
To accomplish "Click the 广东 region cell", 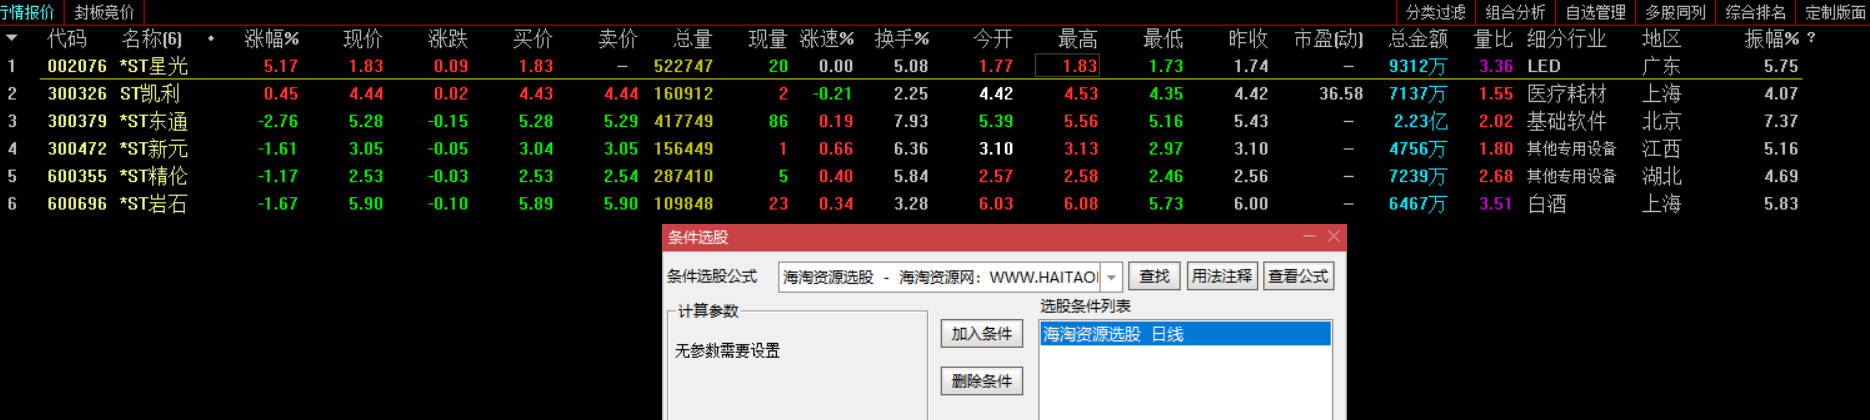I will pyautogui.click(x=1661, y=66).
